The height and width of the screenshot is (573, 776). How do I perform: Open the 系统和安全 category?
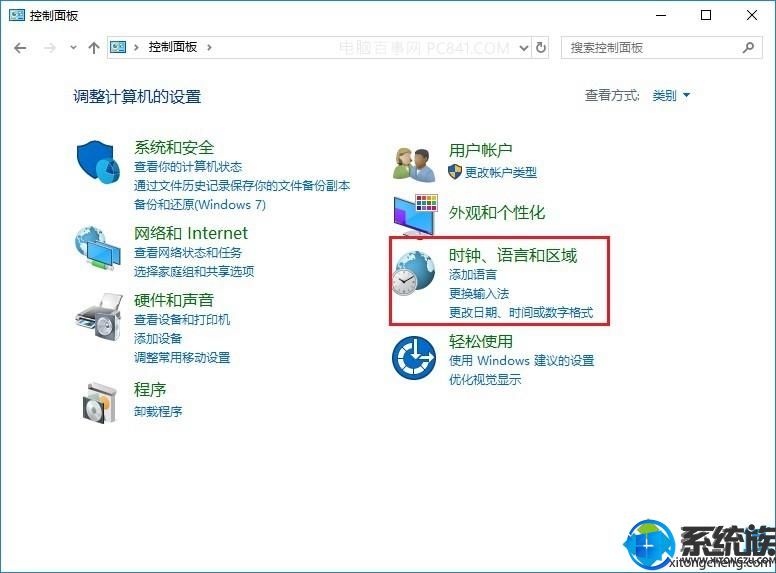pyautogui.click(x=174, y=147)
